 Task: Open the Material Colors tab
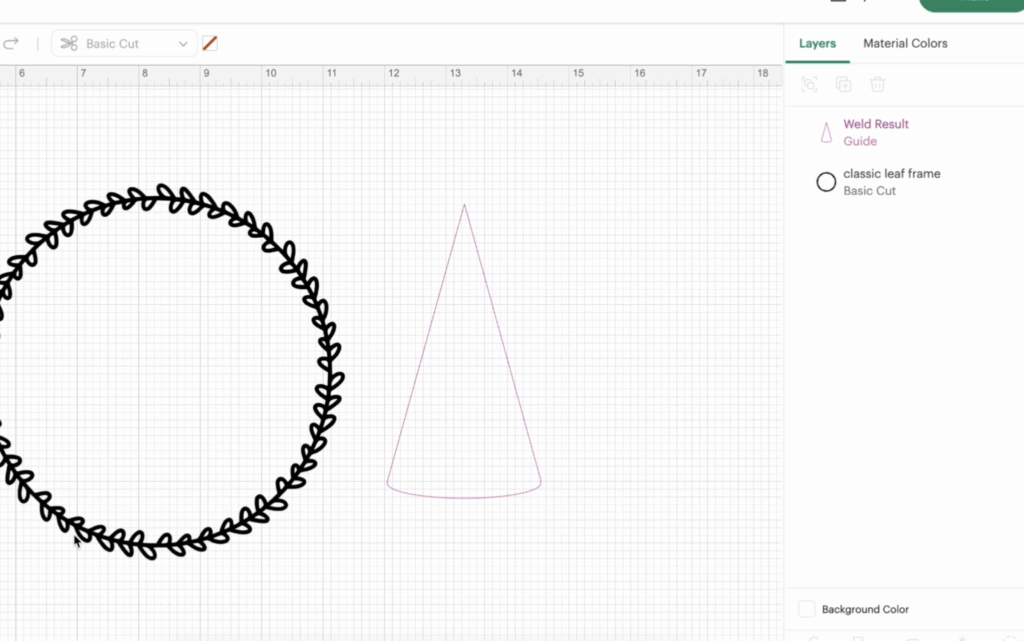coord(905,44)
